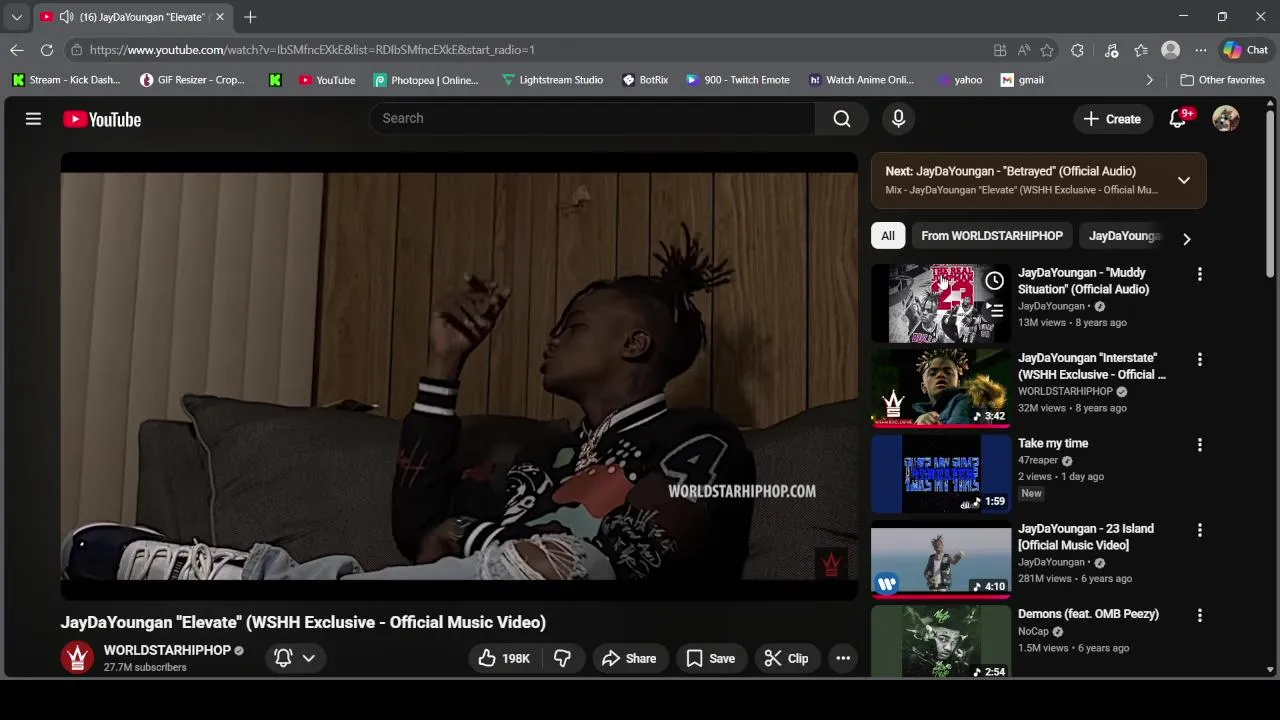Go to YouTube home via the logo
This screenshot has width=1280, height=720.
click(x=102, y=119)
